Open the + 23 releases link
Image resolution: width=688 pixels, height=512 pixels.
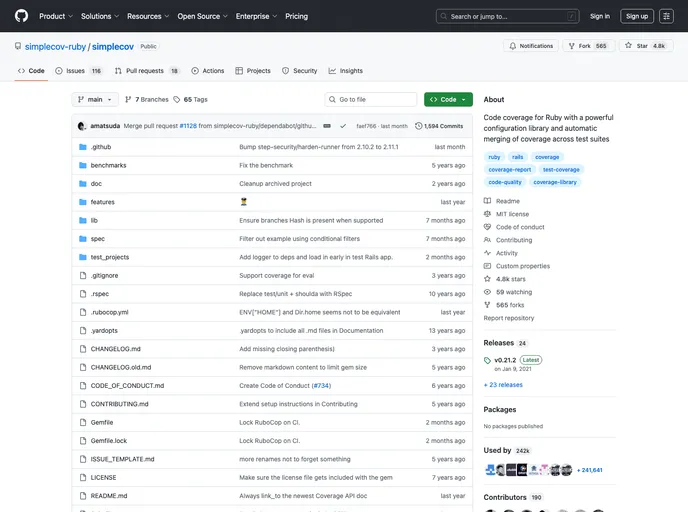[503, 385]
